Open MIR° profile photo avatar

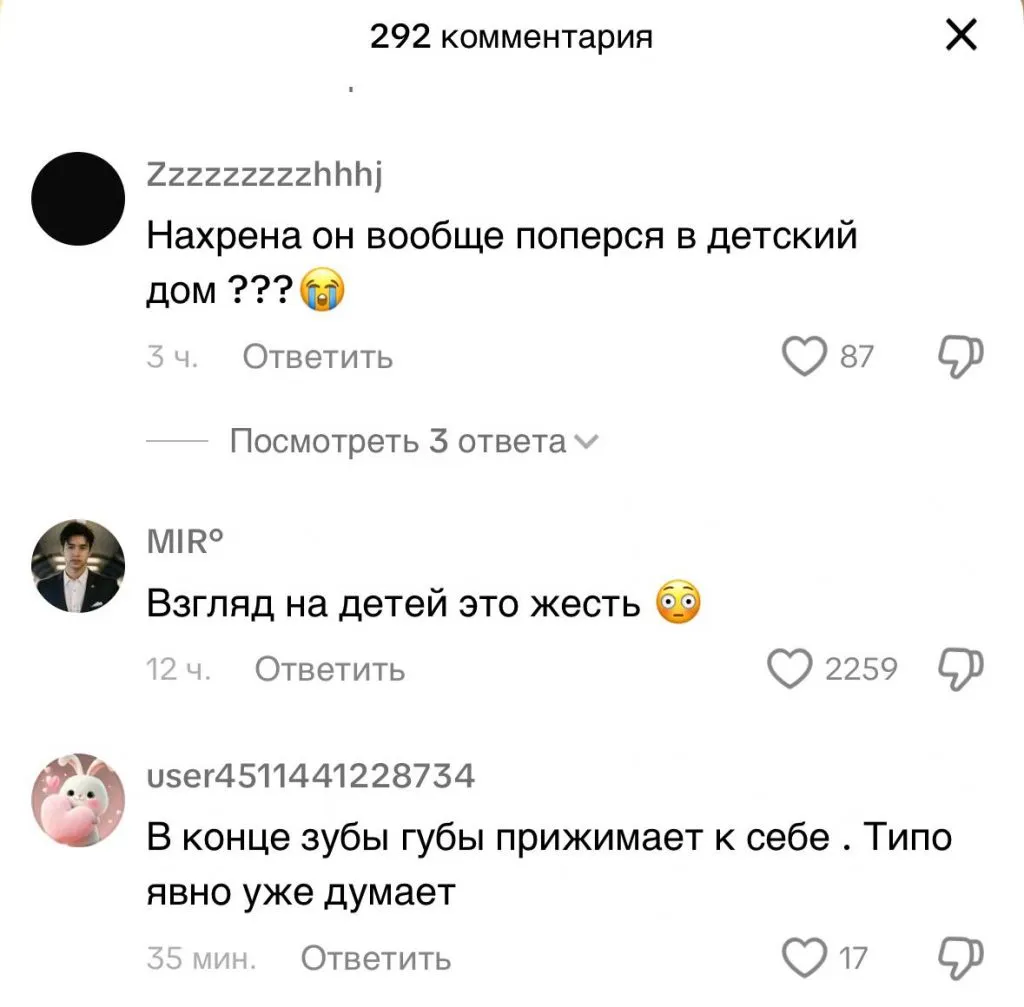coord(78,566)
